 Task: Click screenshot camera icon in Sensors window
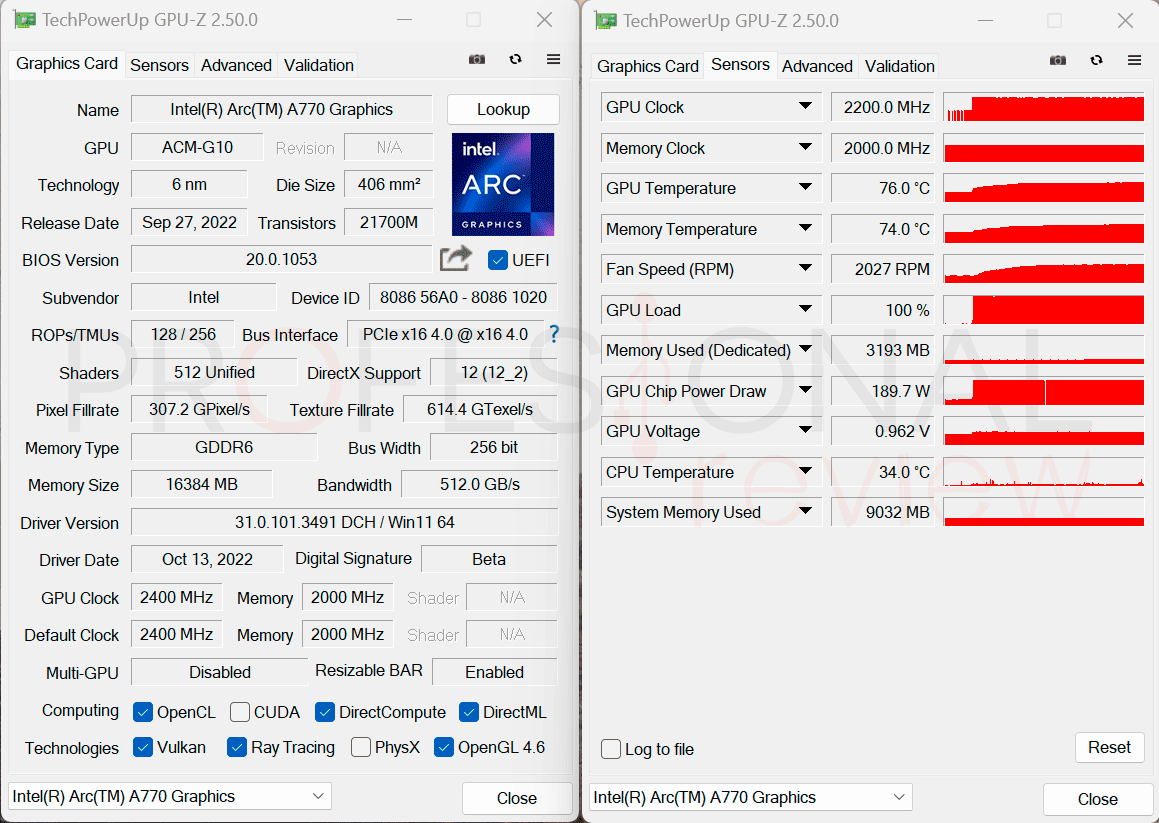1058,60
